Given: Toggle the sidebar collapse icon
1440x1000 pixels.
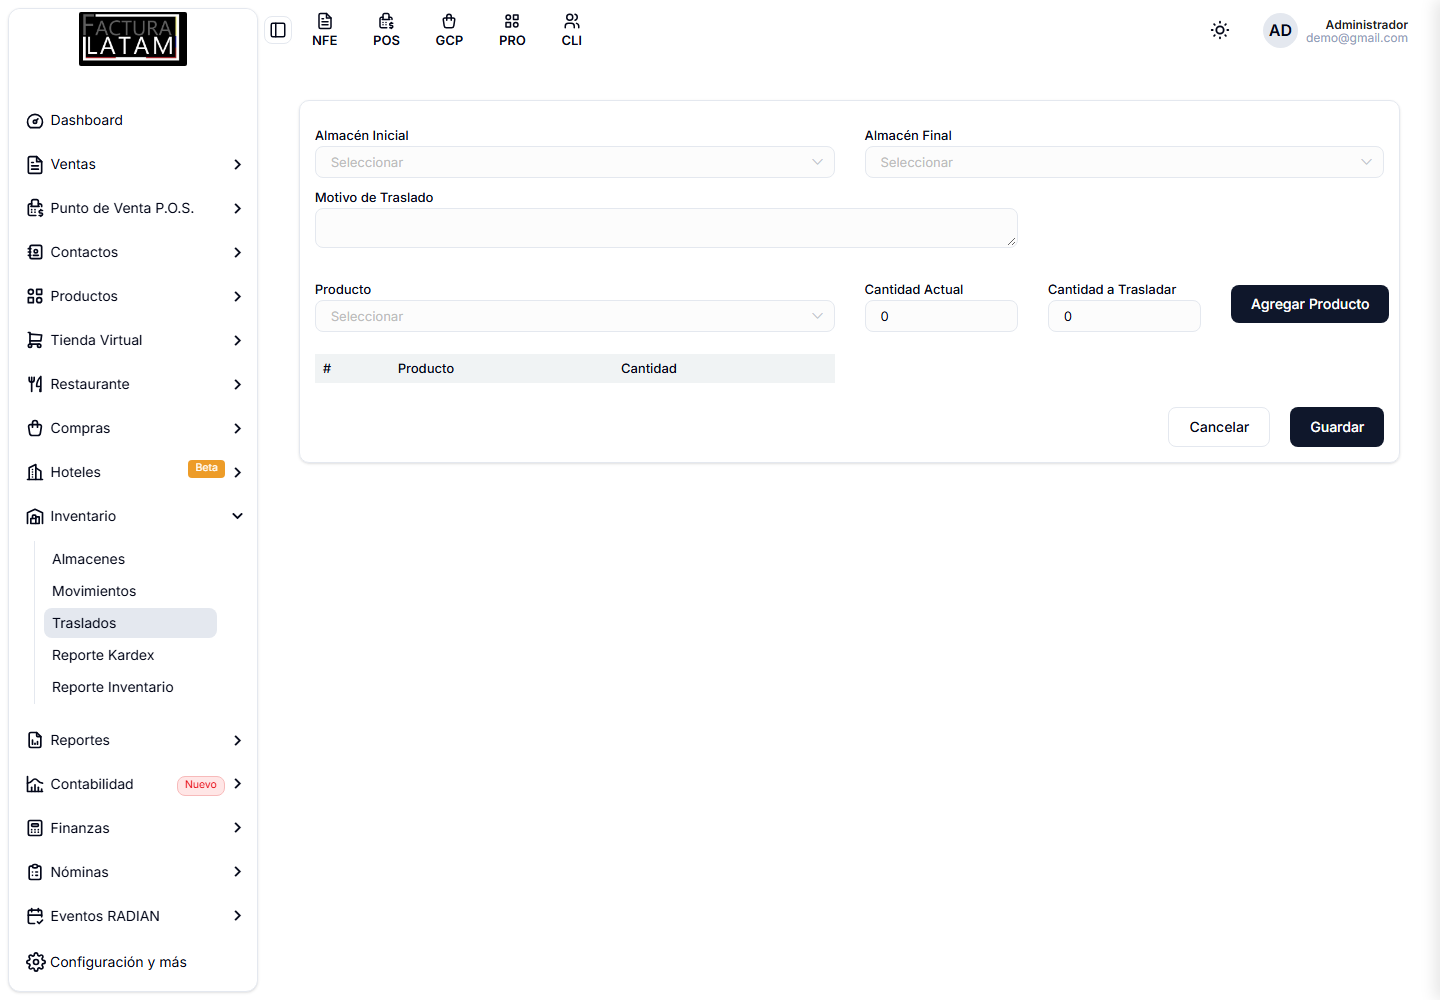Looking at the screenshot, I should pos(278,30).
